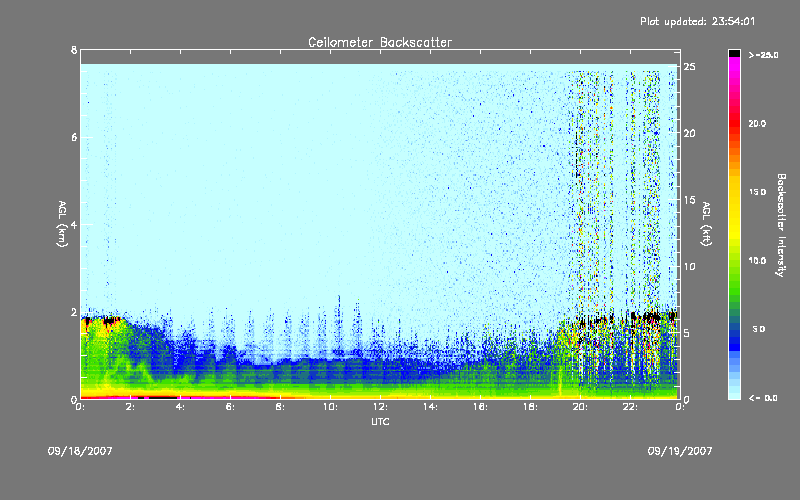Click the "AGL (km)" axis label
Image resolution: width=800 pixels, height=500 pixels.
point(62,224)
